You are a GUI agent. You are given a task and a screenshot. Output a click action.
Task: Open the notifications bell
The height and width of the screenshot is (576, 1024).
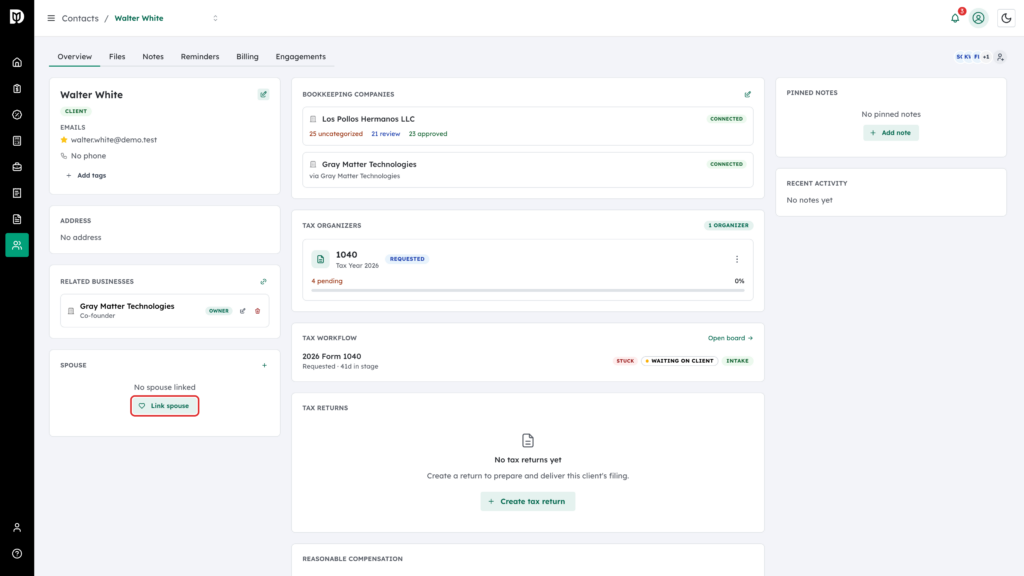[955, 18]
